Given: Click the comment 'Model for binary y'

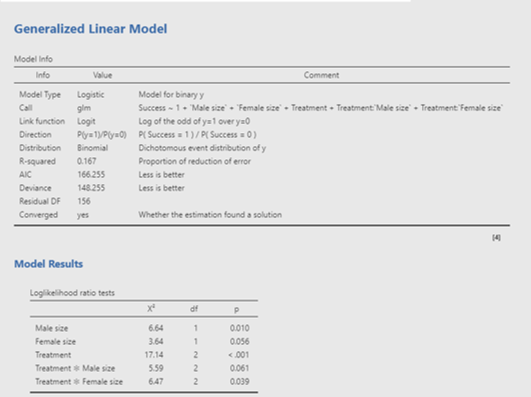Looking at the screenshot, I should [171, 95].
